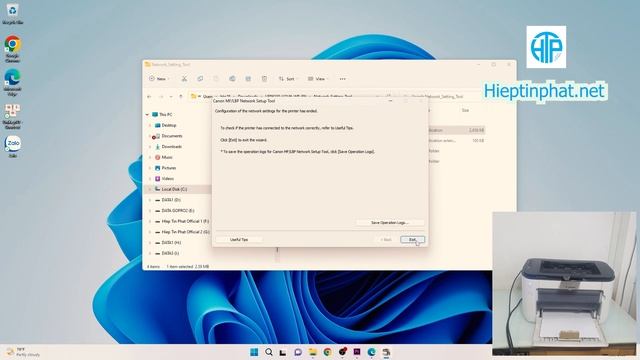The image size is (640, 360).
Task: Click the Exit button in Canon setup dialog
Action: [412, 240]
